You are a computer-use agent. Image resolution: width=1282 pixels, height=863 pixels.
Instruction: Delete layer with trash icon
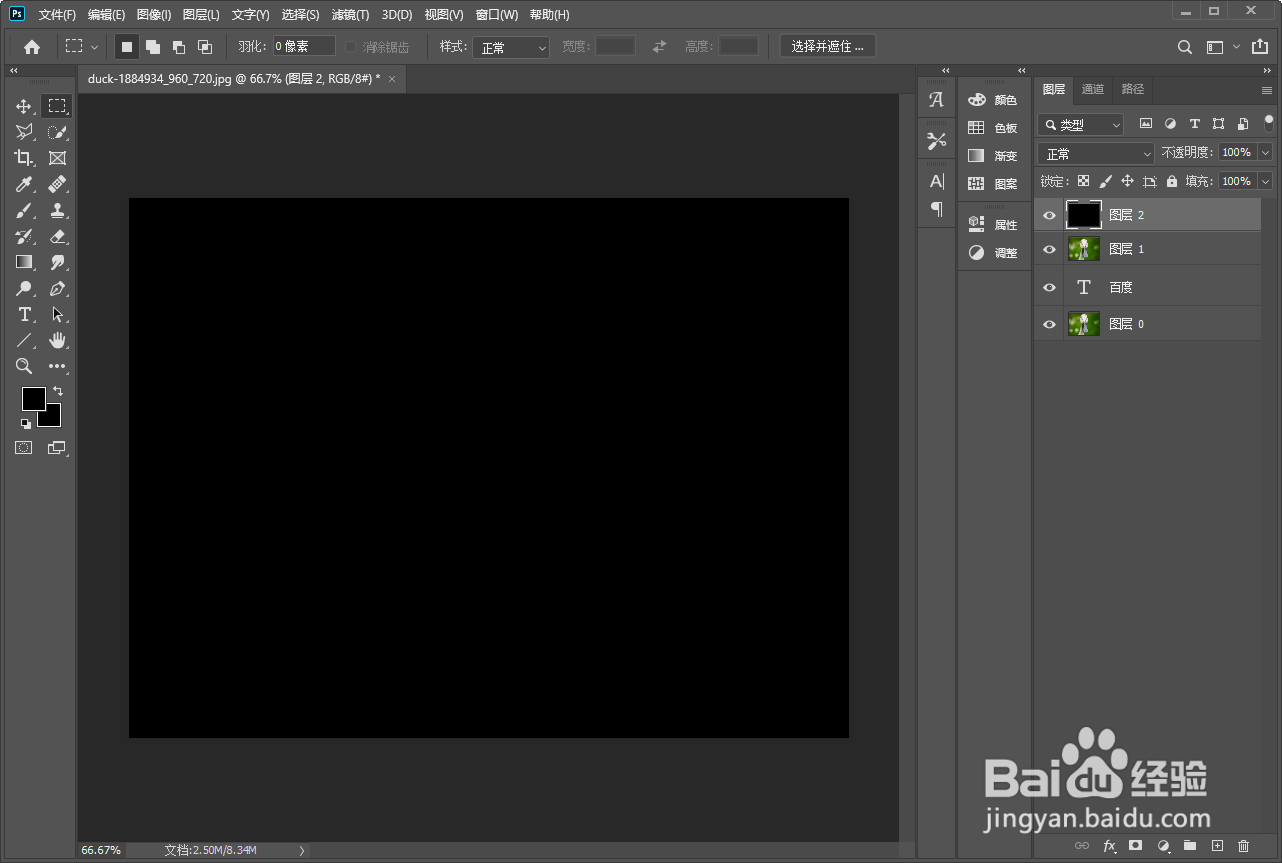coord(1244,846)
